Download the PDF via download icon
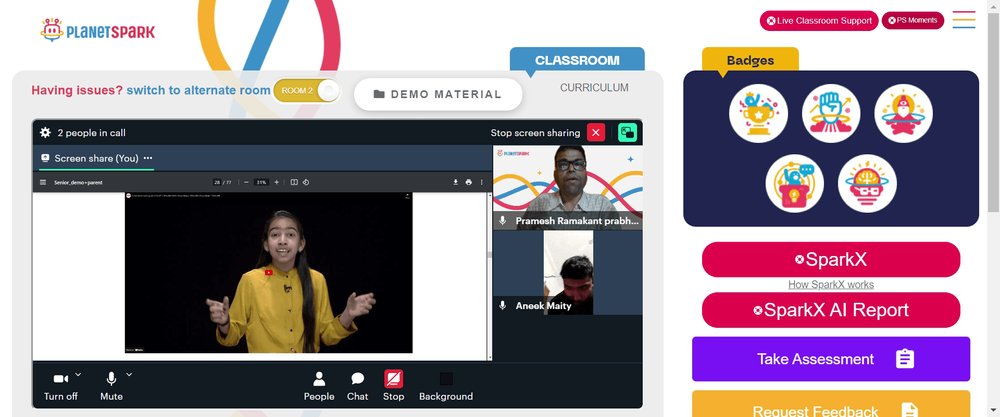 click(x=456, y=182)
